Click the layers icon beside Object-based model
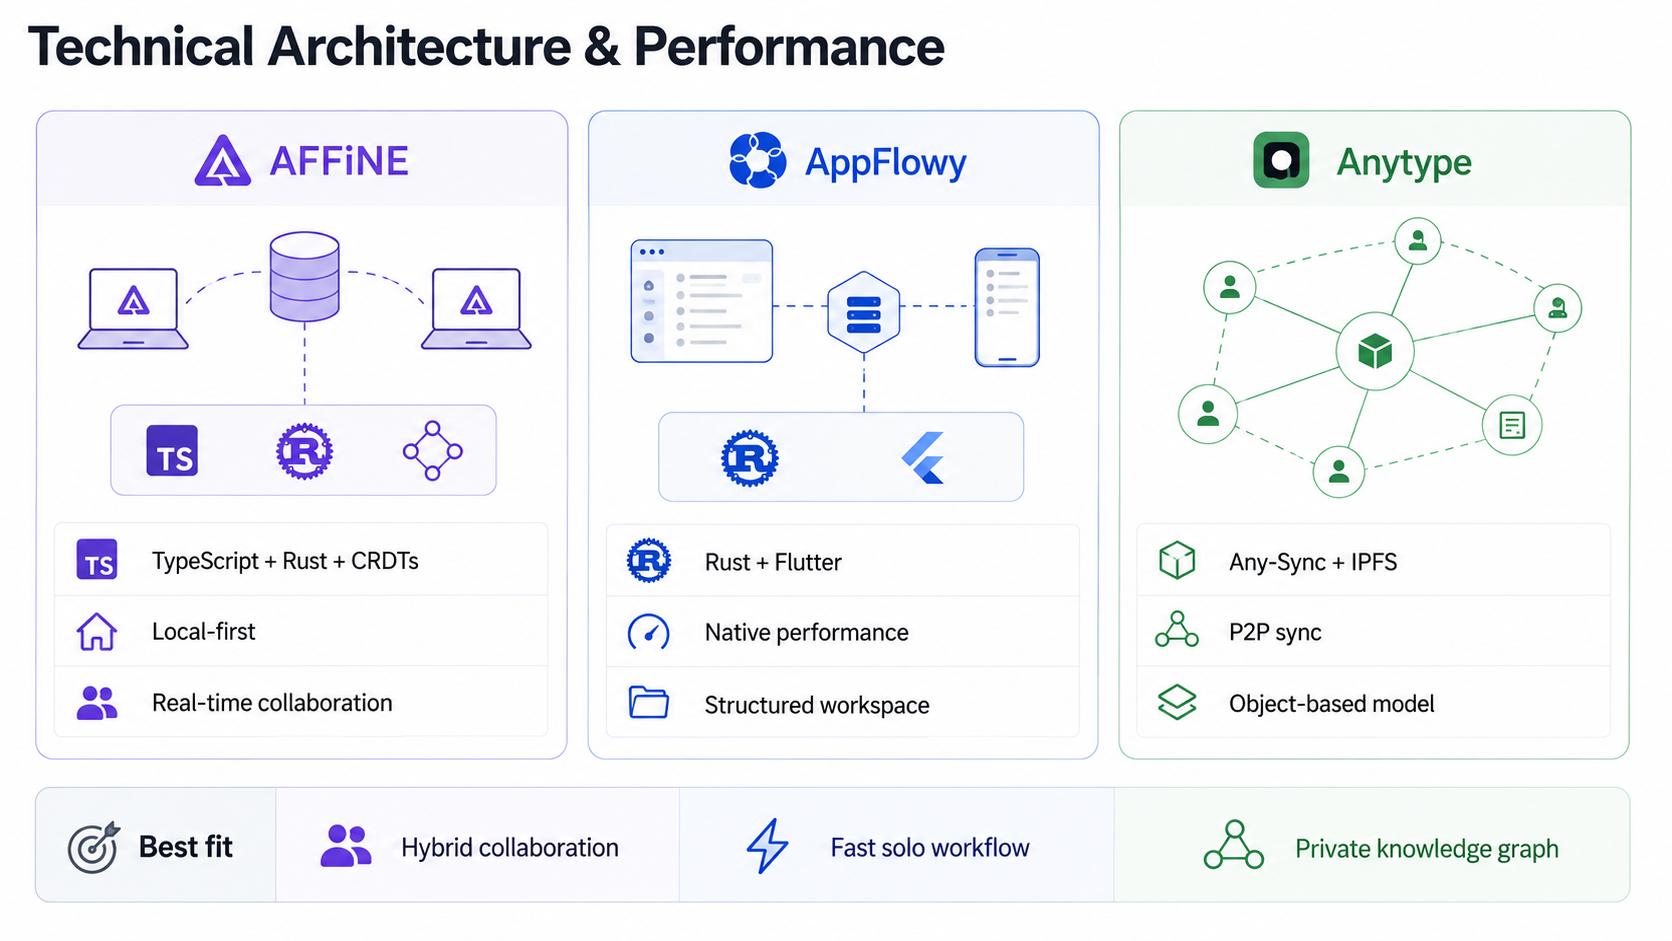1672x941 pixels. (x=1177, y=702)
